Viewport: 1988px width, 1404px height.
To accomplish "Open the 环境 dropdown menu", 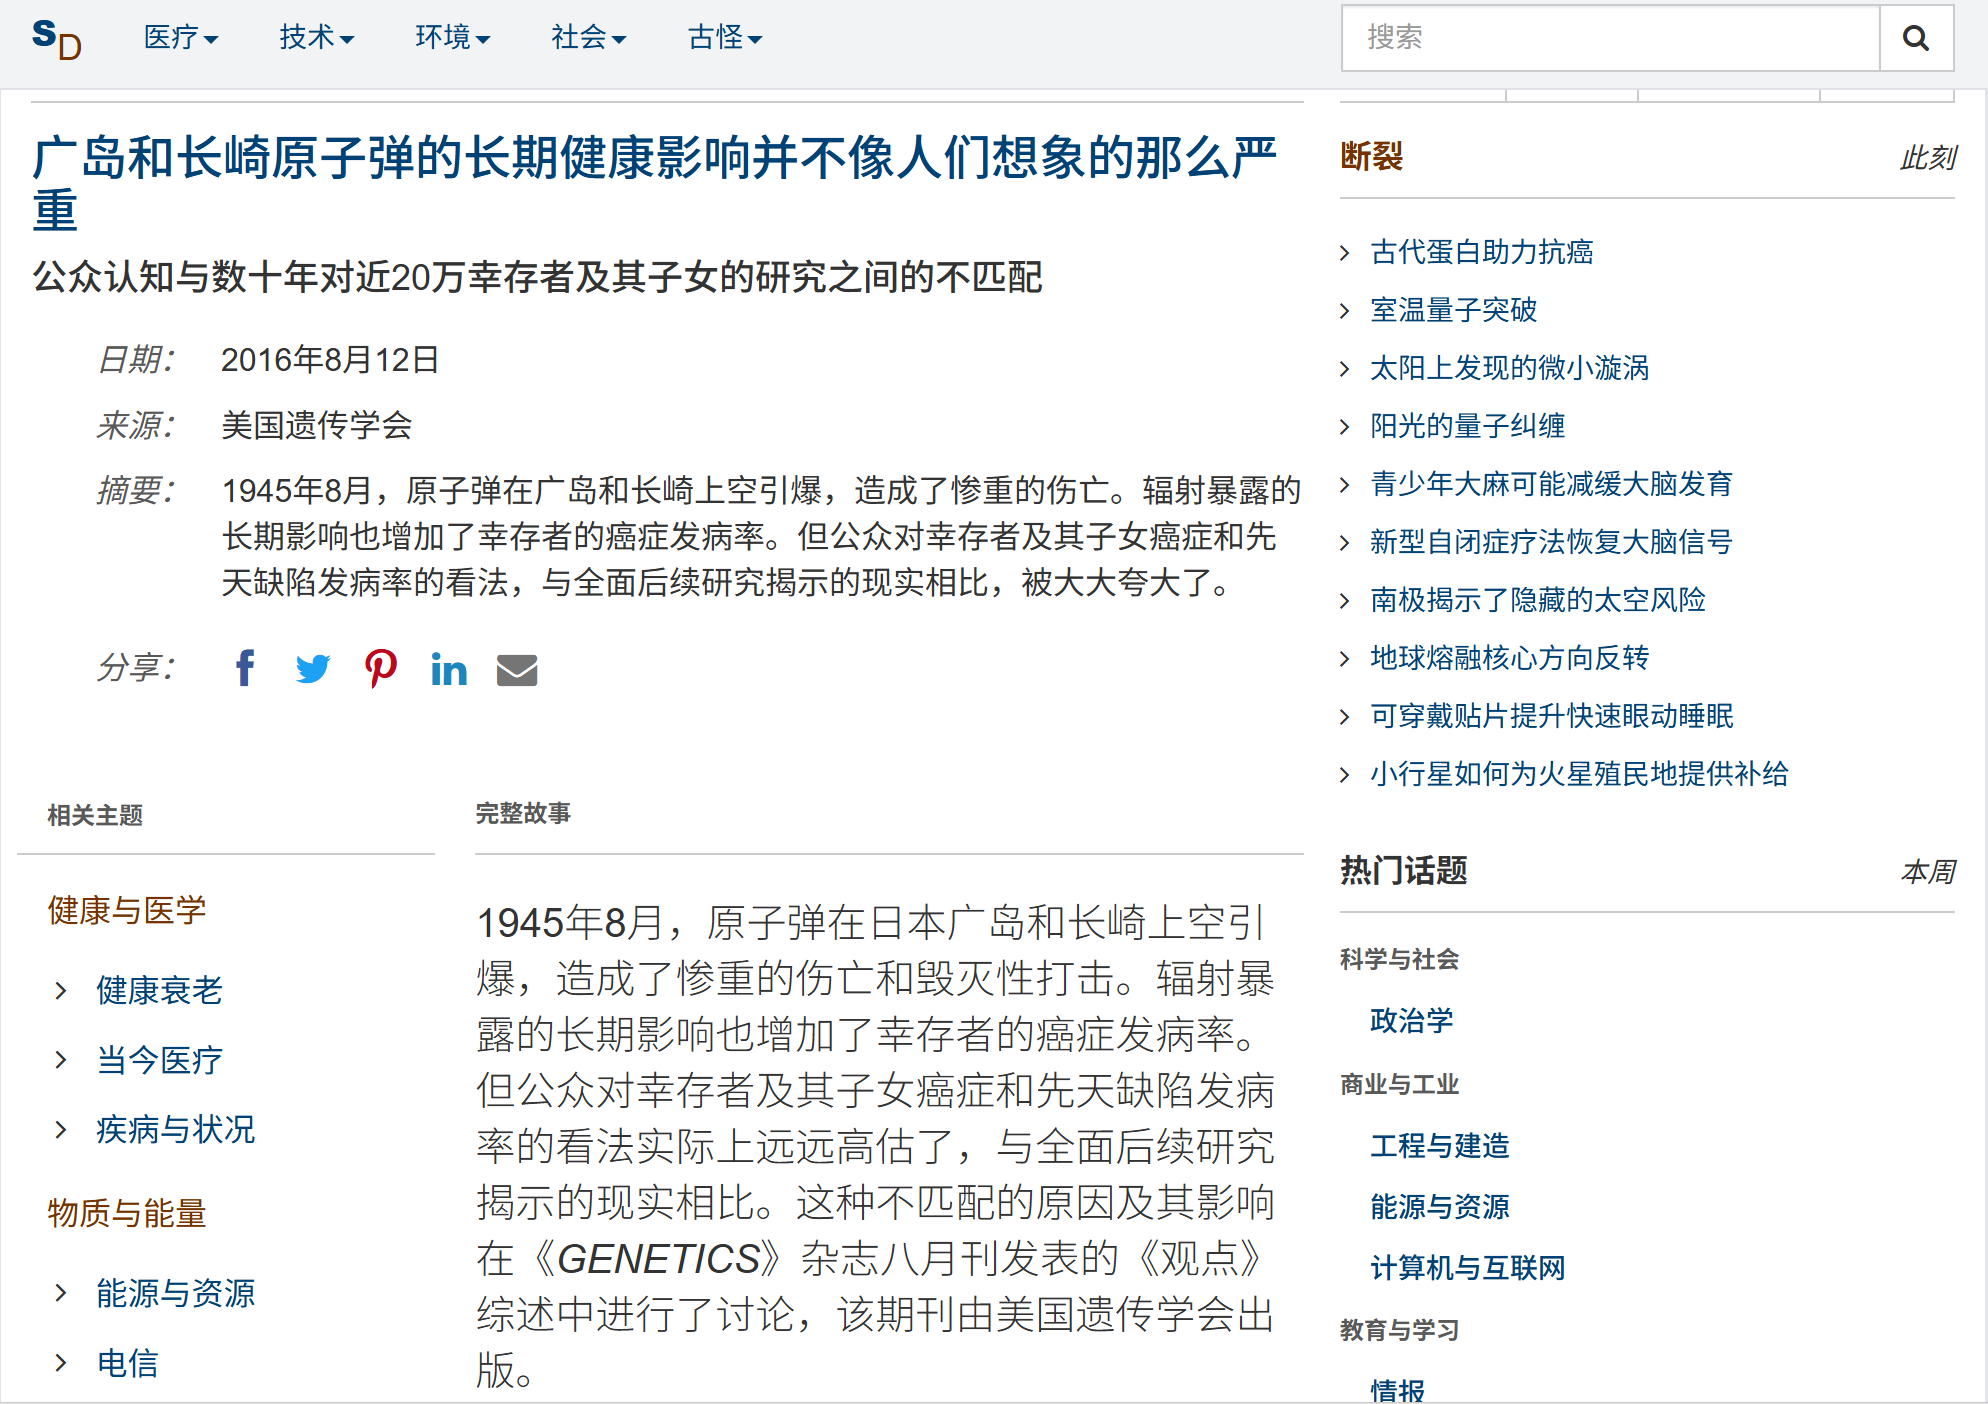I will (453, 38).
